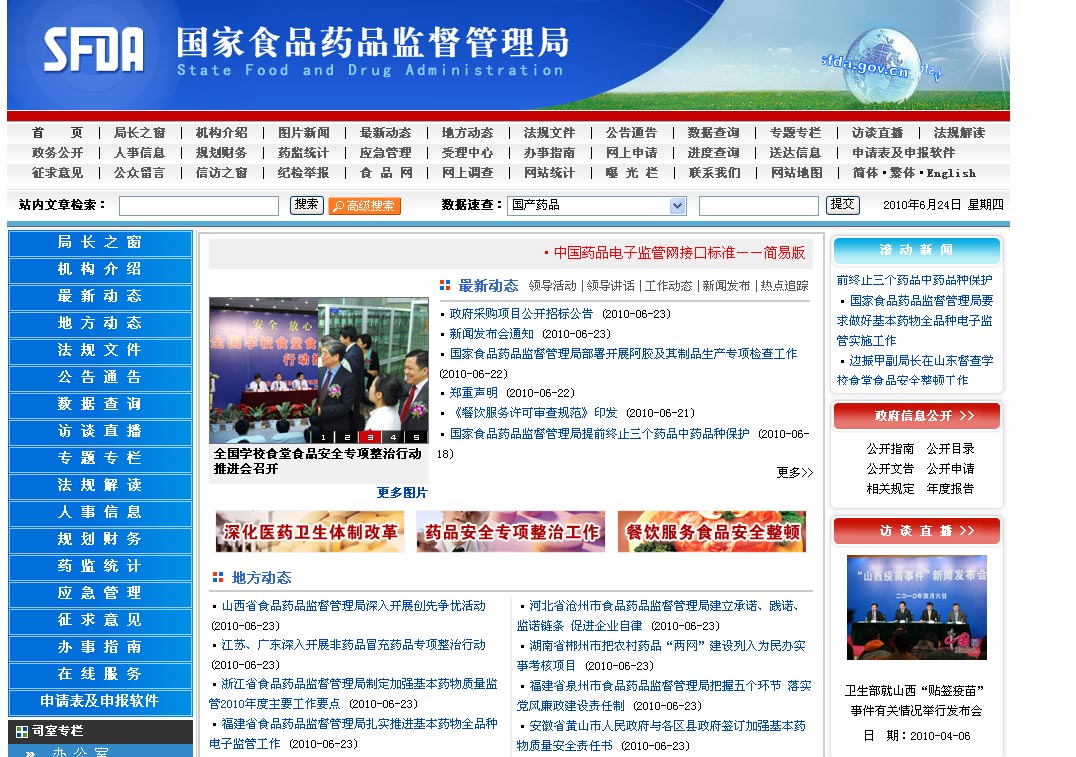This screenshot has width=1076, height=757.
Task: Open the 江苏、广东 non-drug crackdown news link
Action: click(x=353, y=645)
